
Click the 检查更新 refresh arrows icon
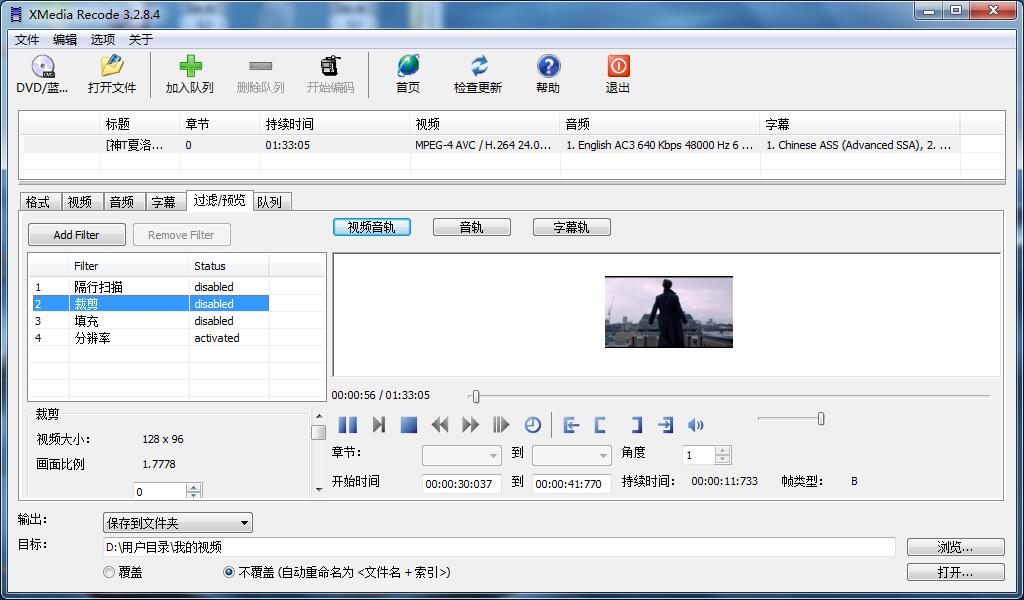[478, 67]
